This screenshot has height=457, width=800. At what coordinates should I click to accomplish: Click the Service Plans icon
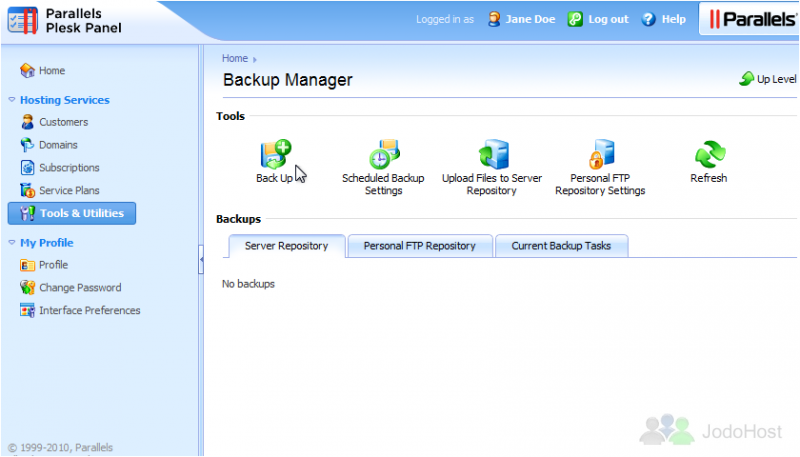[27, 190]
